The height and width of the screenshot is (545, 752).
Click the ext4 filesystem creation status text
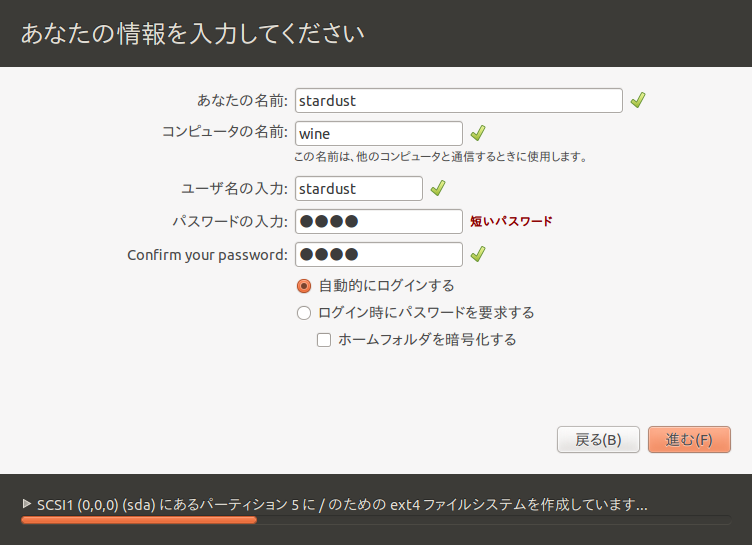(x=342, y=505)
